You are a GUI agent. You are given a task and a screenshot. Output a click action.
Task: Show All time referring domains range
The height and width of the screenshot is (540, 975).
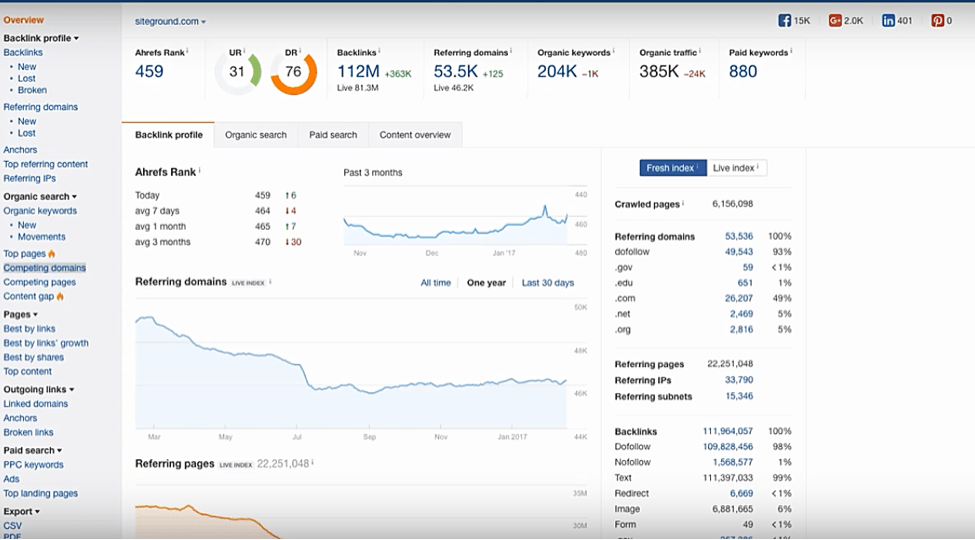(435, 282)
